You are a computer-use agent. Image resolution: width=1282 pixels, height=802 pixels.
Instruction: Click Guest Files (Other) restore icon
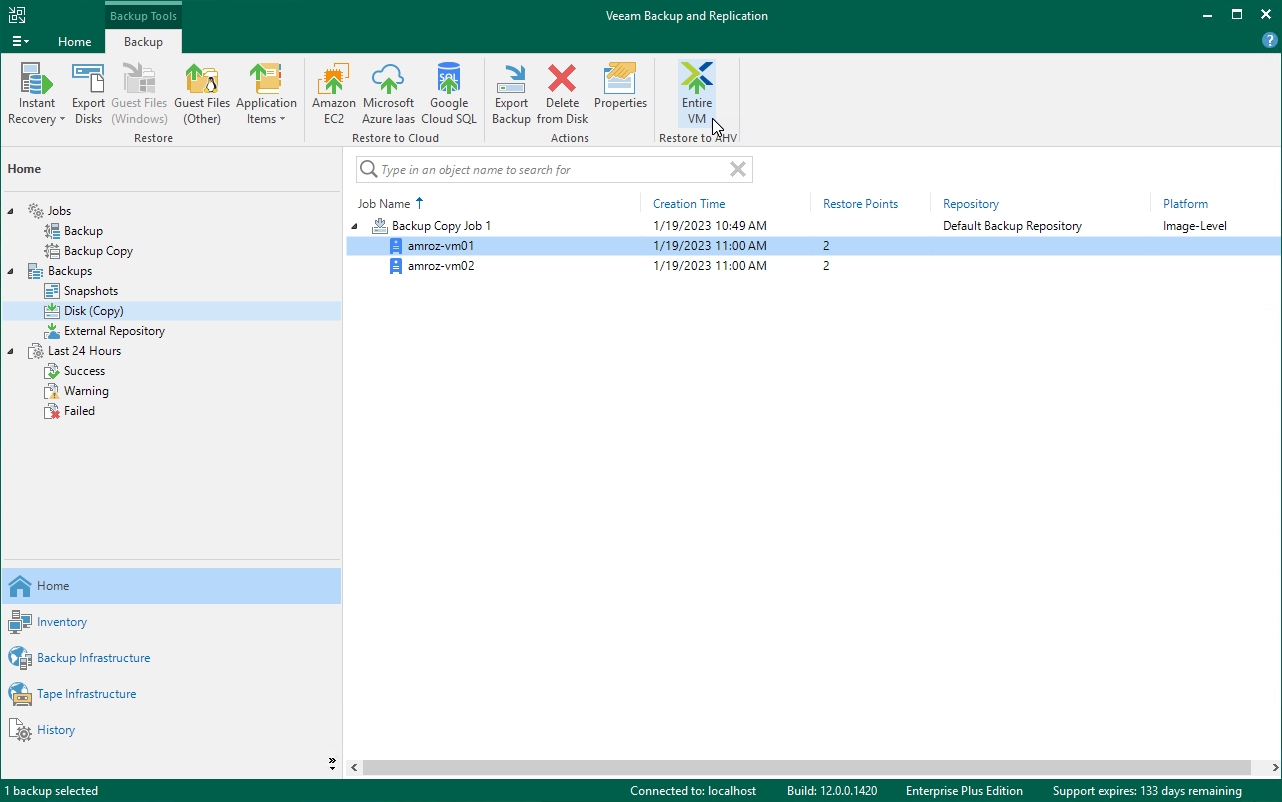[x=202, y=94]
